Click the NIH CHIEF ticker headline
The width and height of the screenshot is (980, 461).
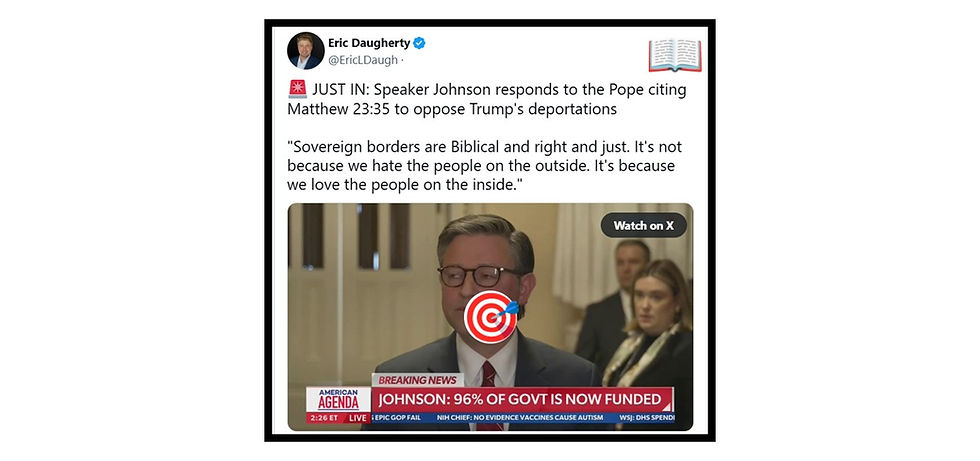coord(520,417)
